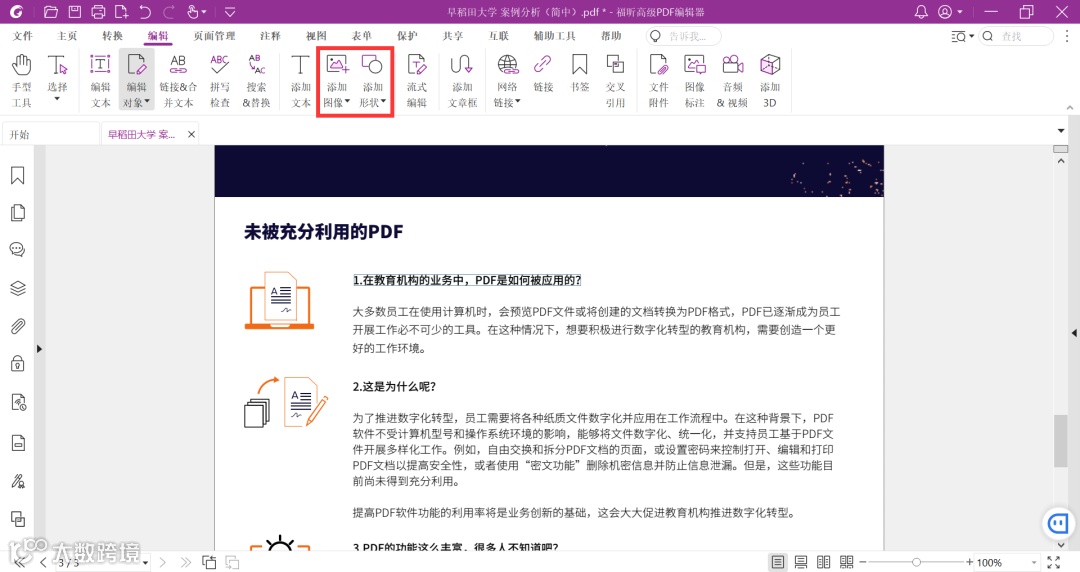The width and height of the screenshot is (1080, 572).
Task: Expand the left navigation panel arrow
Action: point(39,349)
